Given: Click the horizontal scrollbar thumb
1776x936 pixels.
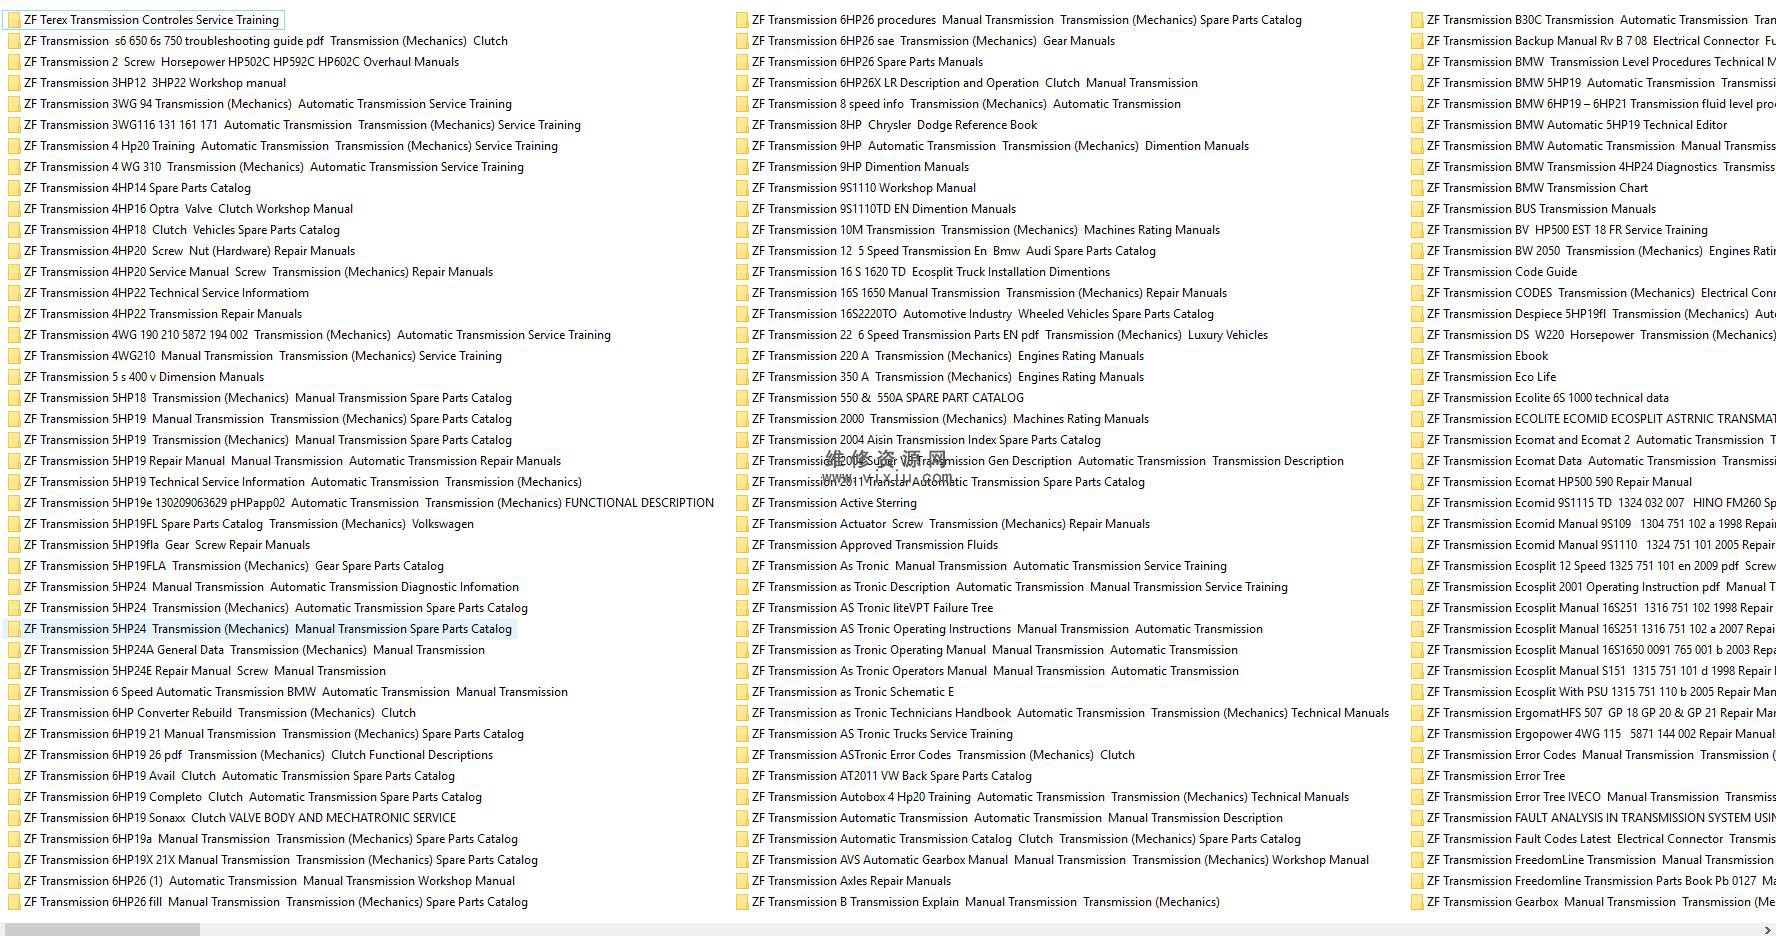Looking at the screenshot, I should pyautogui.click(x=102, y=929).
